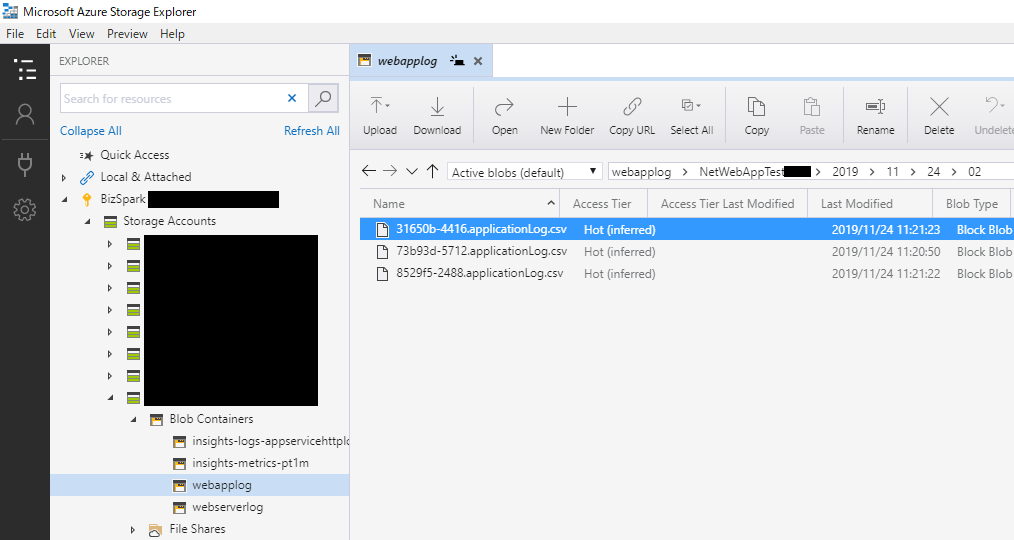This screenshot has height=540, width=1014.
Task: Click the Copy toolbar button
Action: (x=757, y=116)
